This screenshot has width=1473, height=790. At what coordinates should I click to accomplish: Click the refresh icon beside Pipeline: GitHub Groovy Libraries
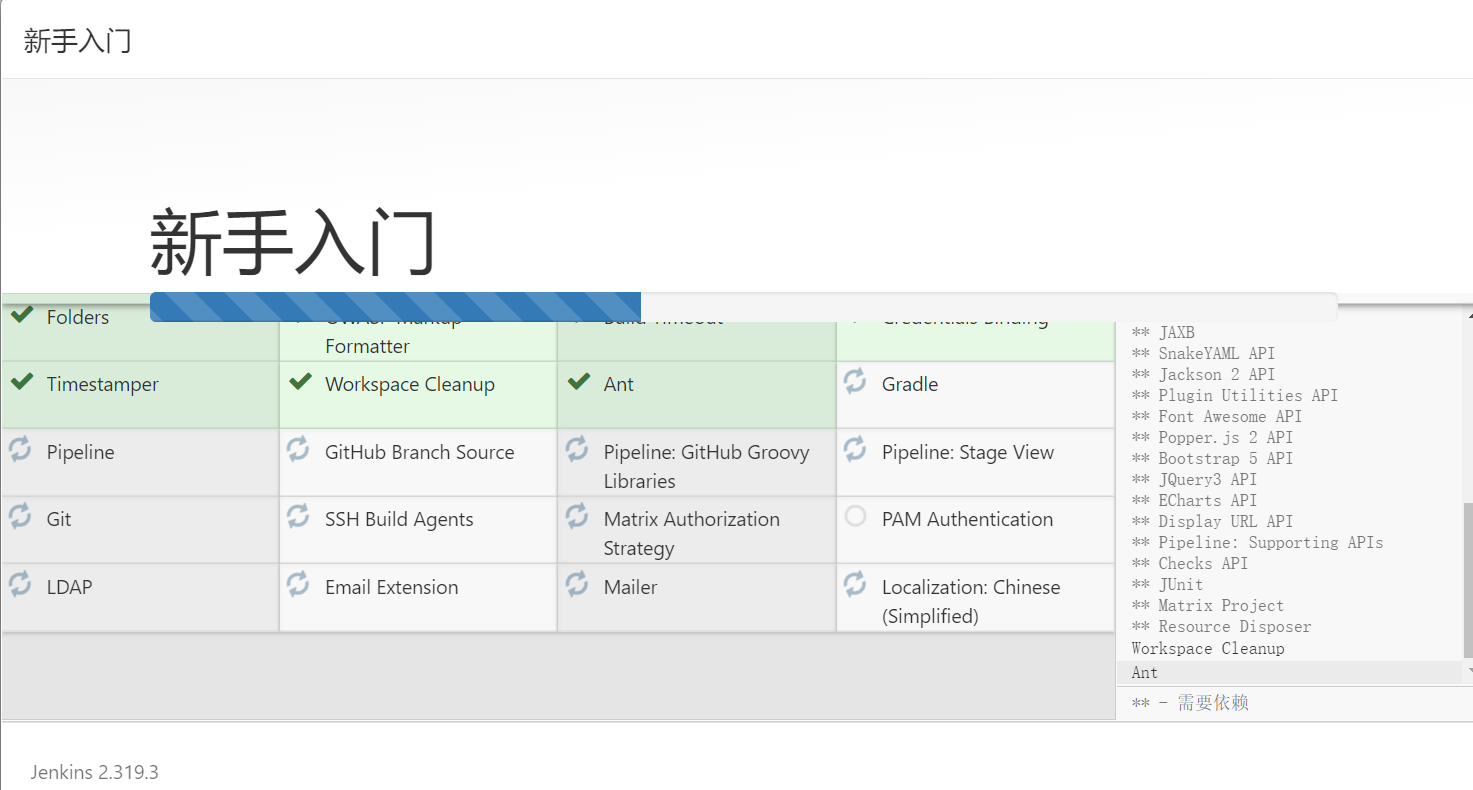tap(577, 449)
